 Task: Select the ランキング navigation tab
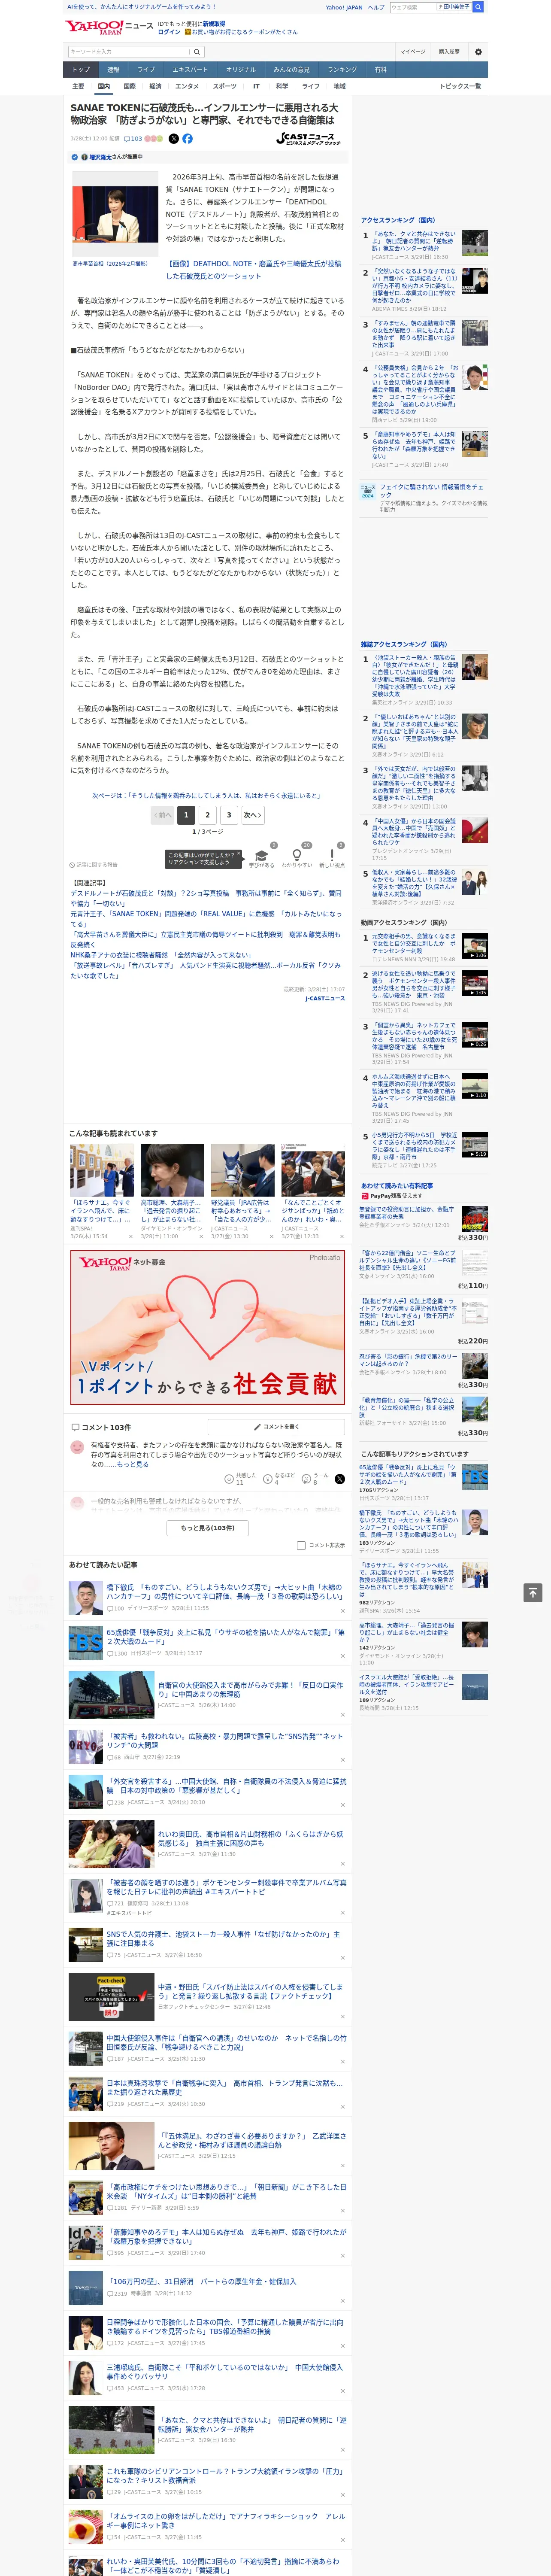click(x=342, y=70)
